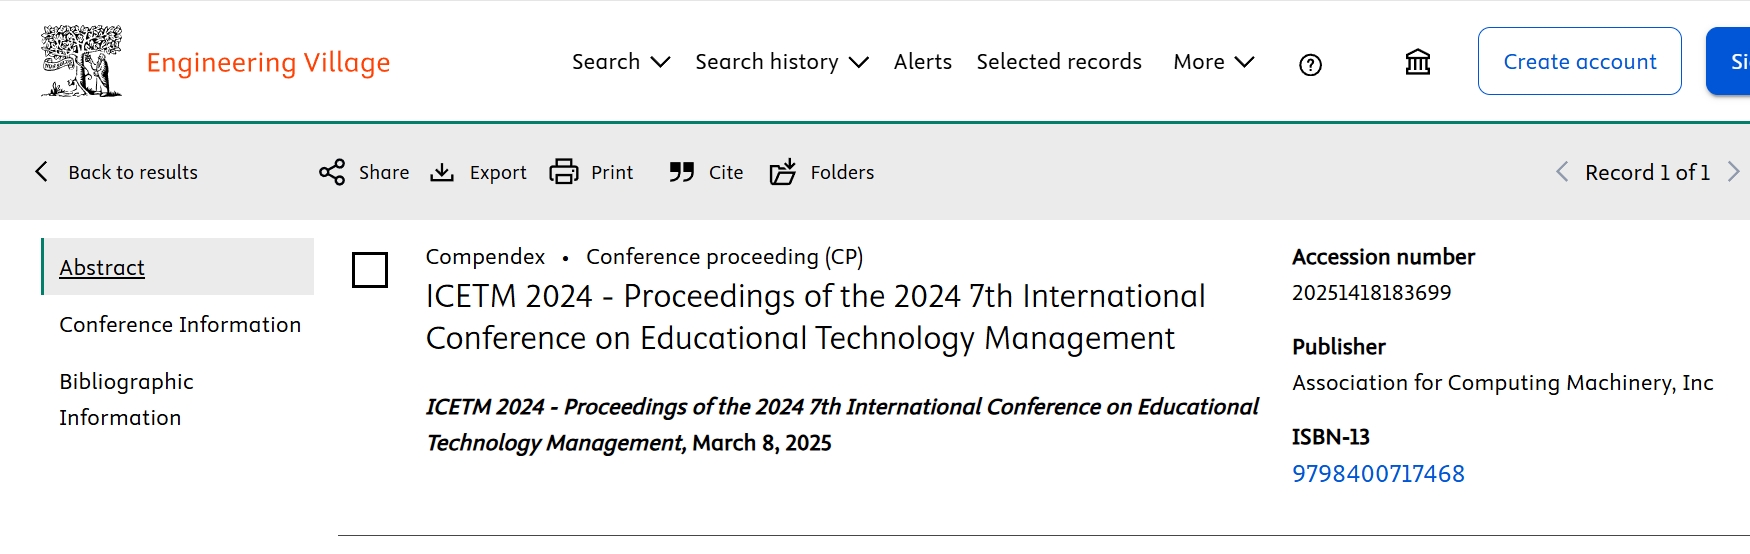The width and height of the screenshot is (1750, 554).
Task: Click the Print printer icon
Action: [564, 172]
